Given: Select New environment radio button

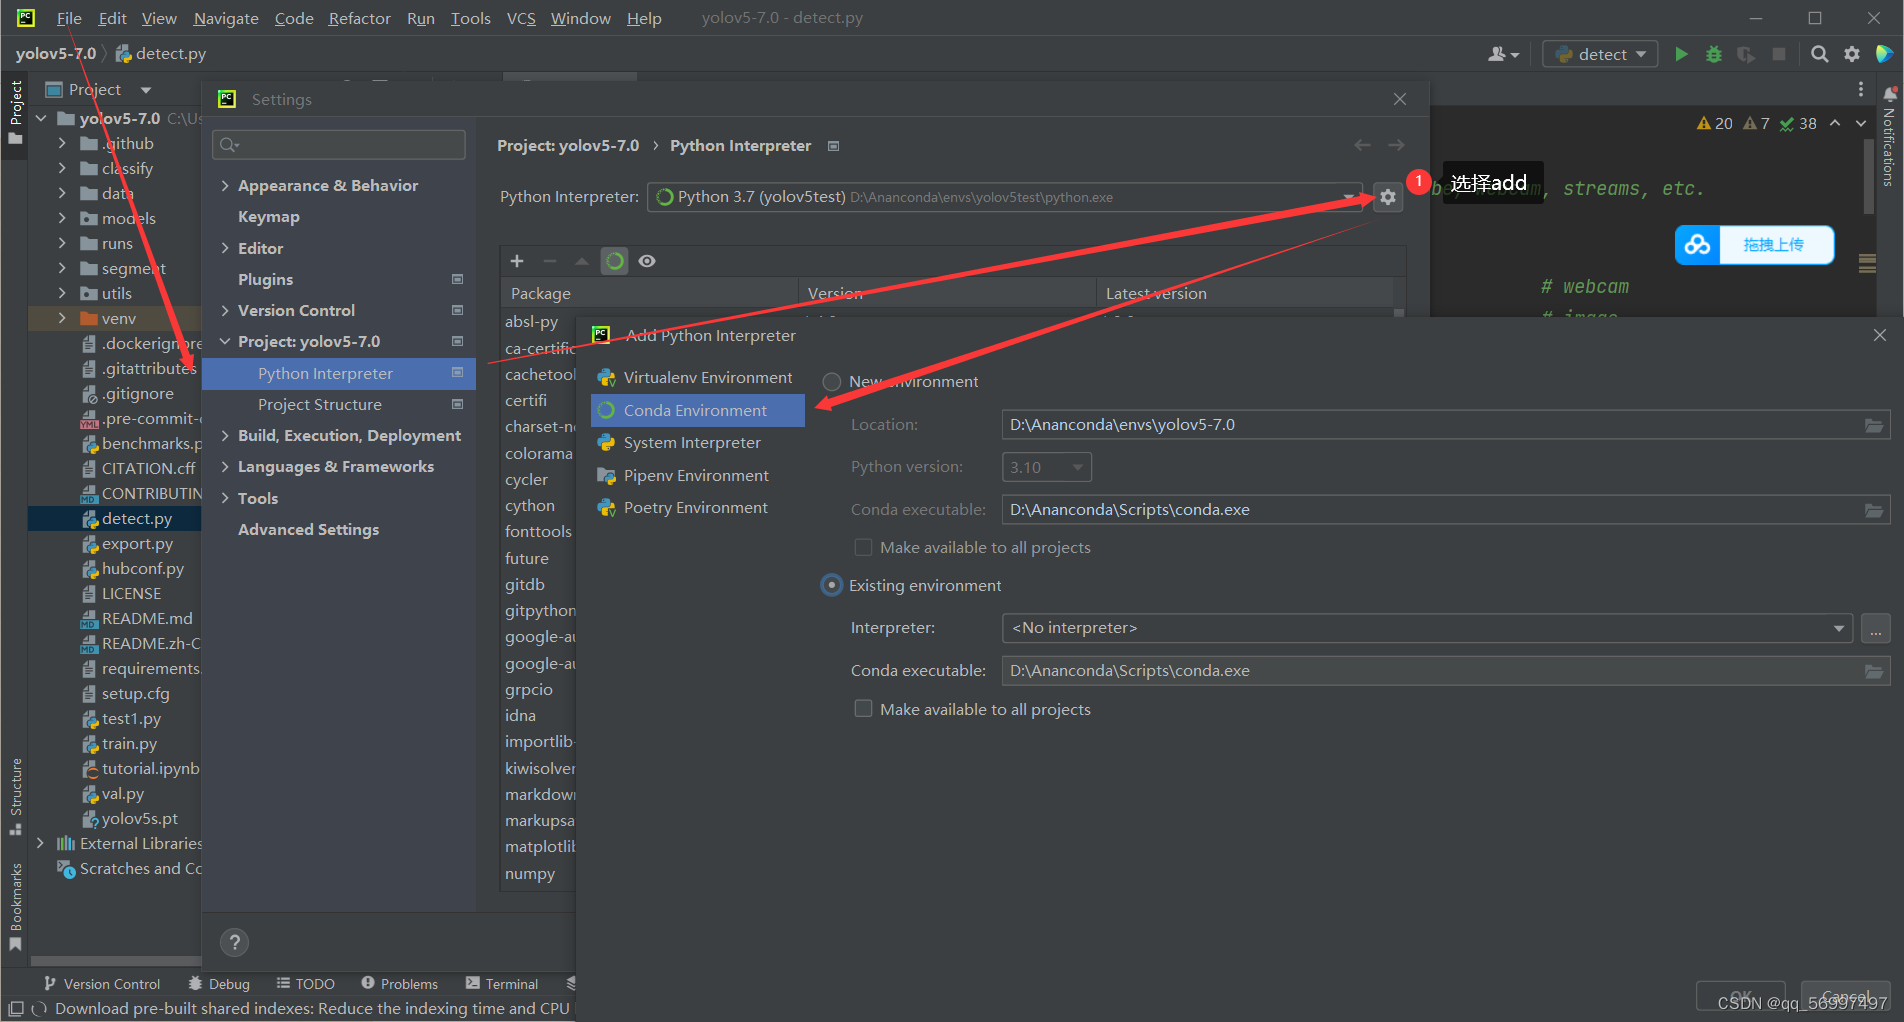Looking at the screenshot, I should [831, 382].
